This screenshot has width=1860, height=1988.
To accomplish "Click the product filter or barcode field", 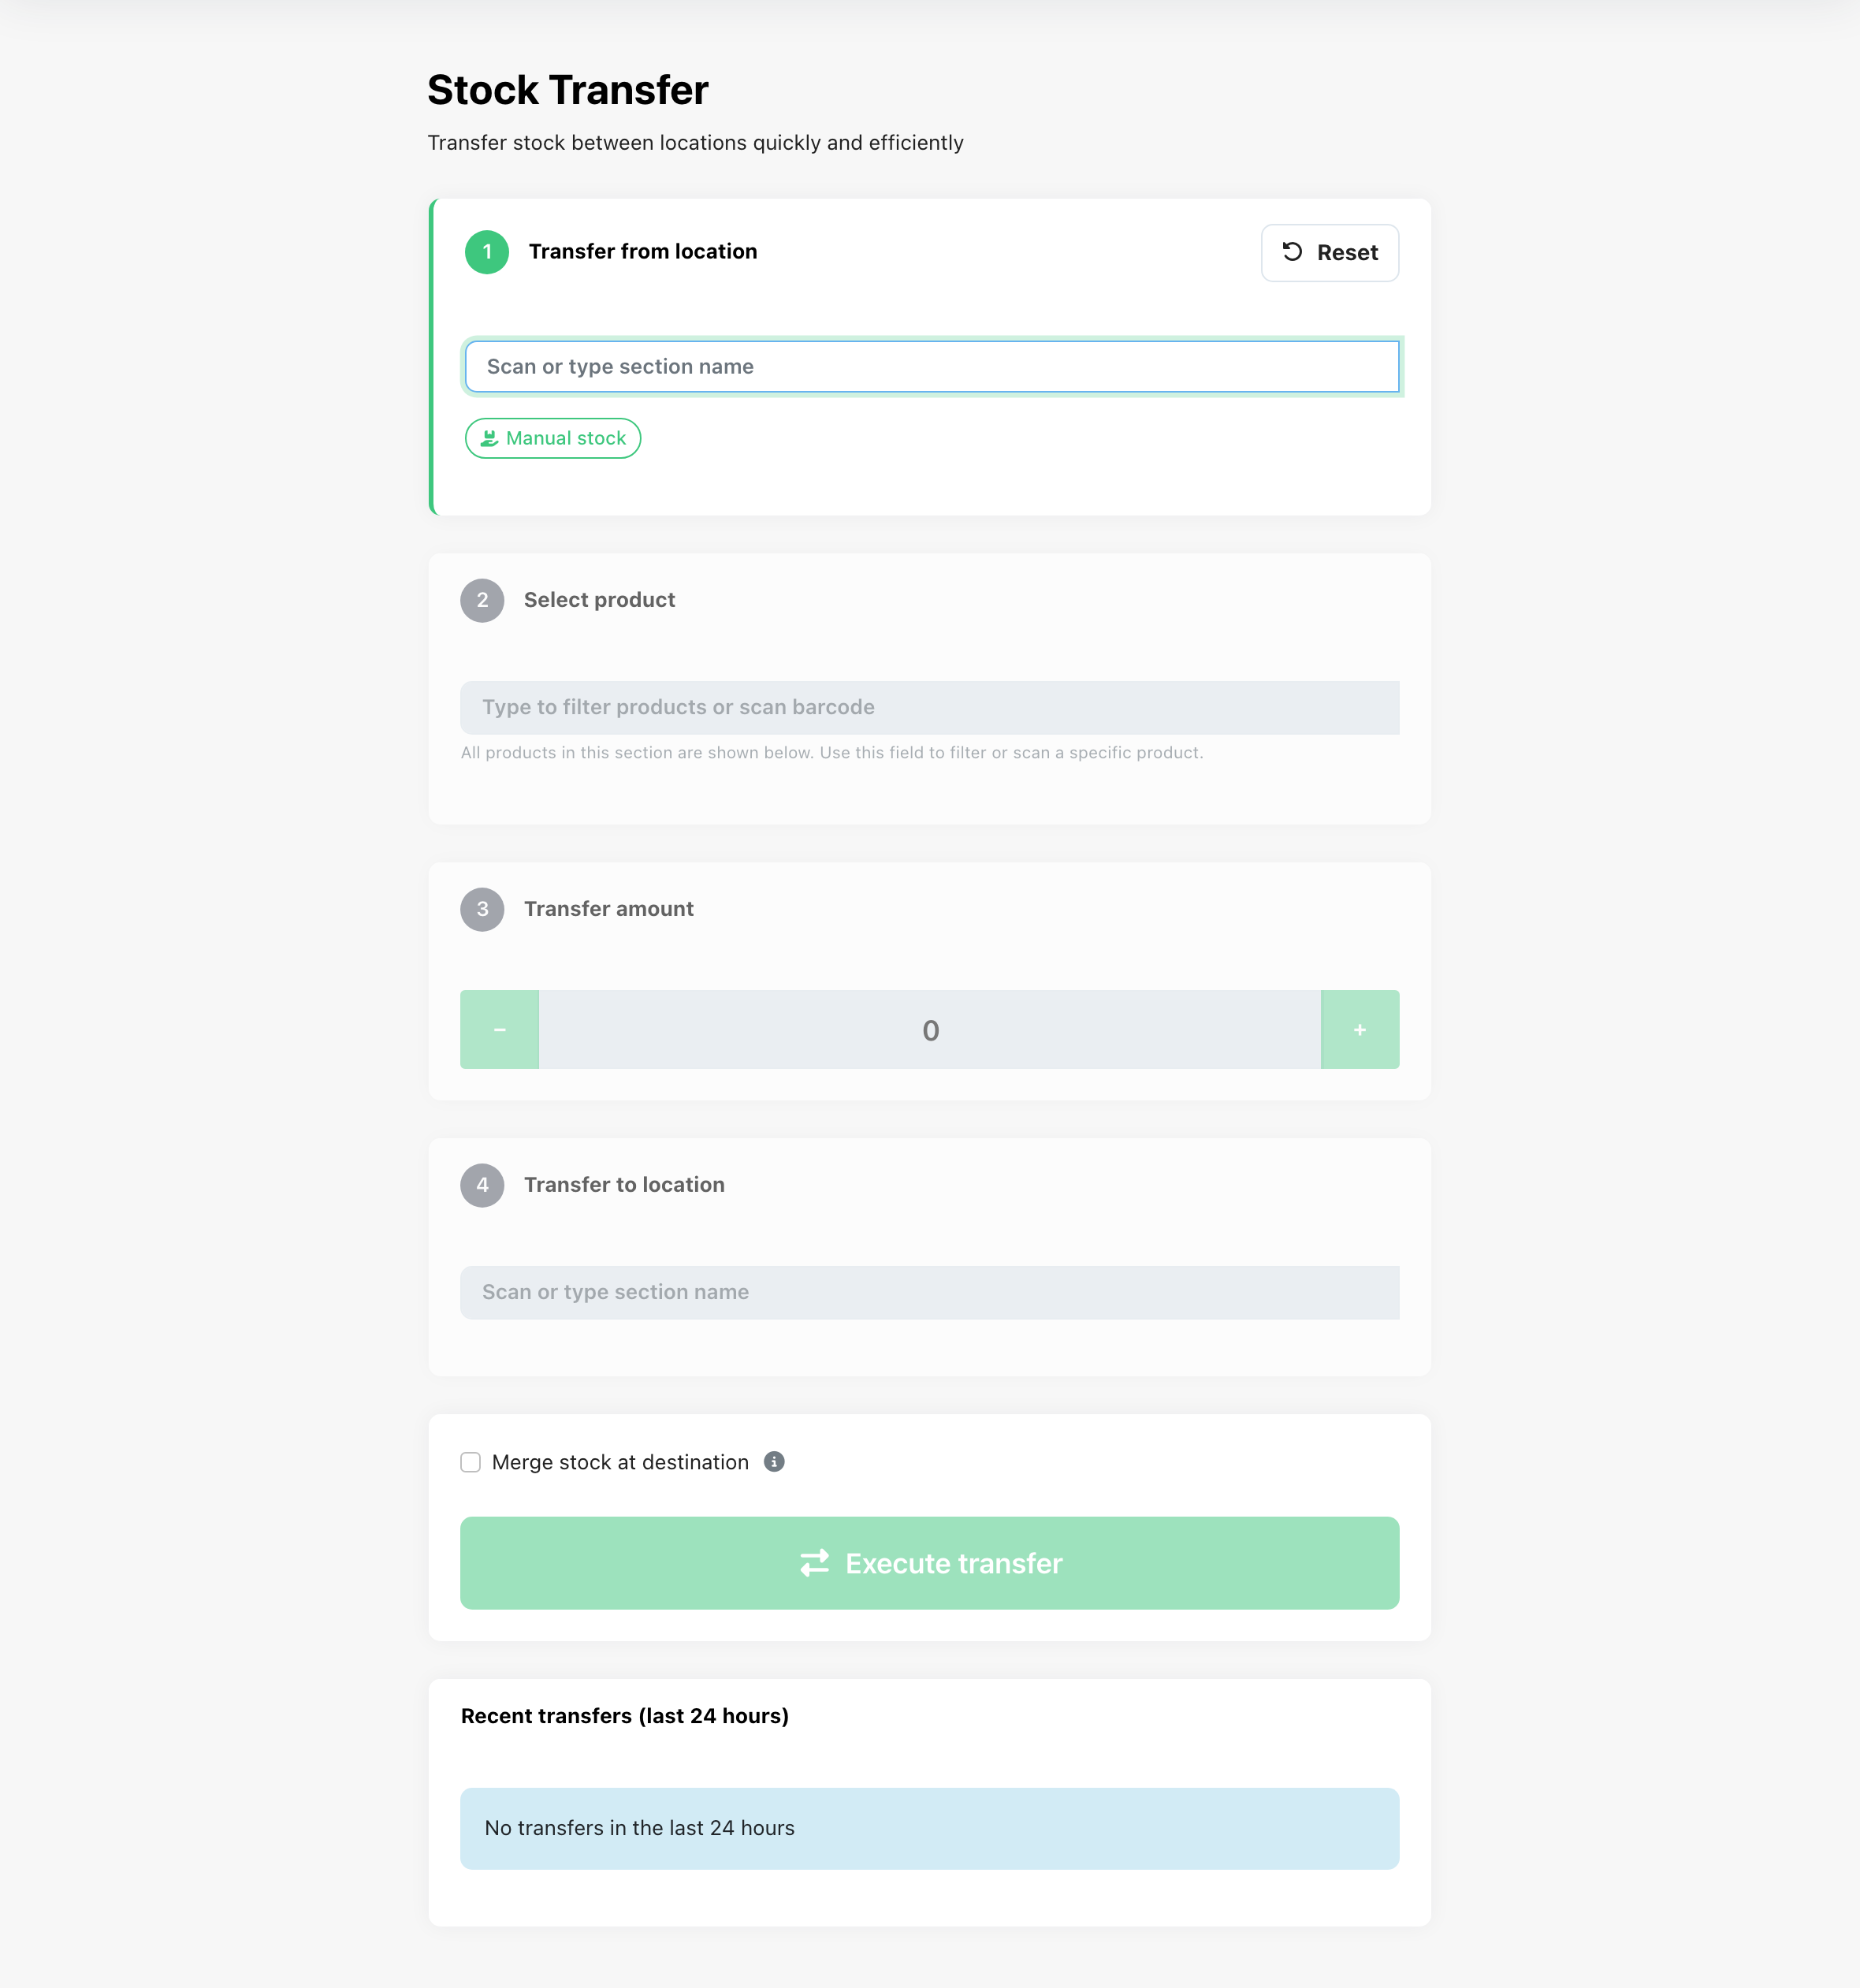I will pos(930,708).
